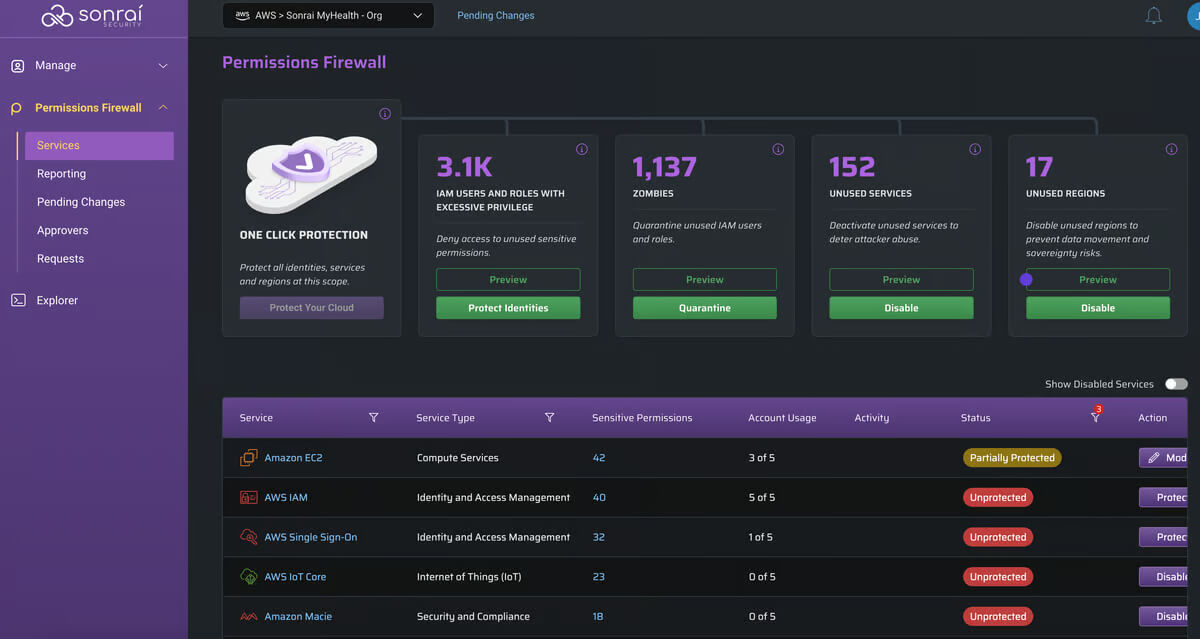Open the AWS Sonrai MyHealth Org scope dropdown
The width and height of the screenshot is (1200, 639).
click(x=328, y=16)
